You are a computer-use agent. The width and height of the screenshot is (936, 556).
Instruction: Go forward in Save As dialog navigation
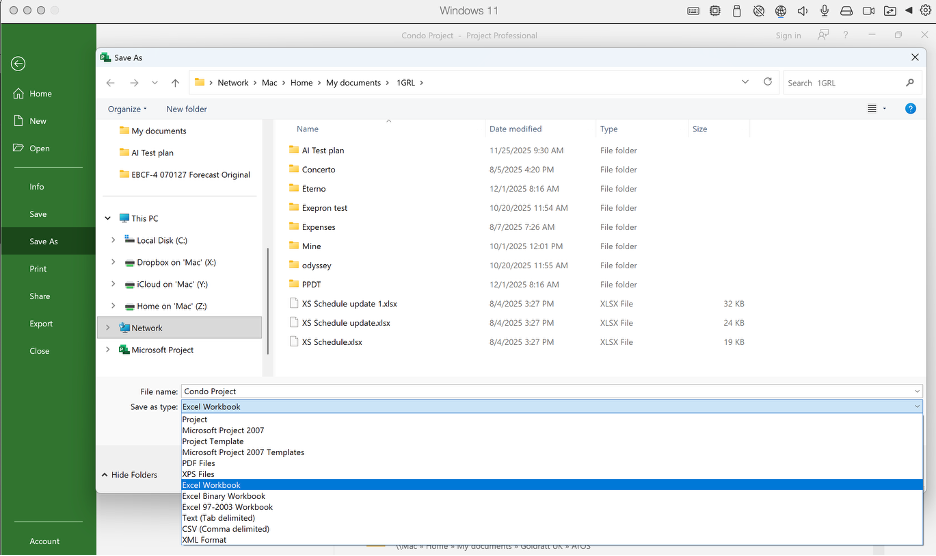click(134, 83)
